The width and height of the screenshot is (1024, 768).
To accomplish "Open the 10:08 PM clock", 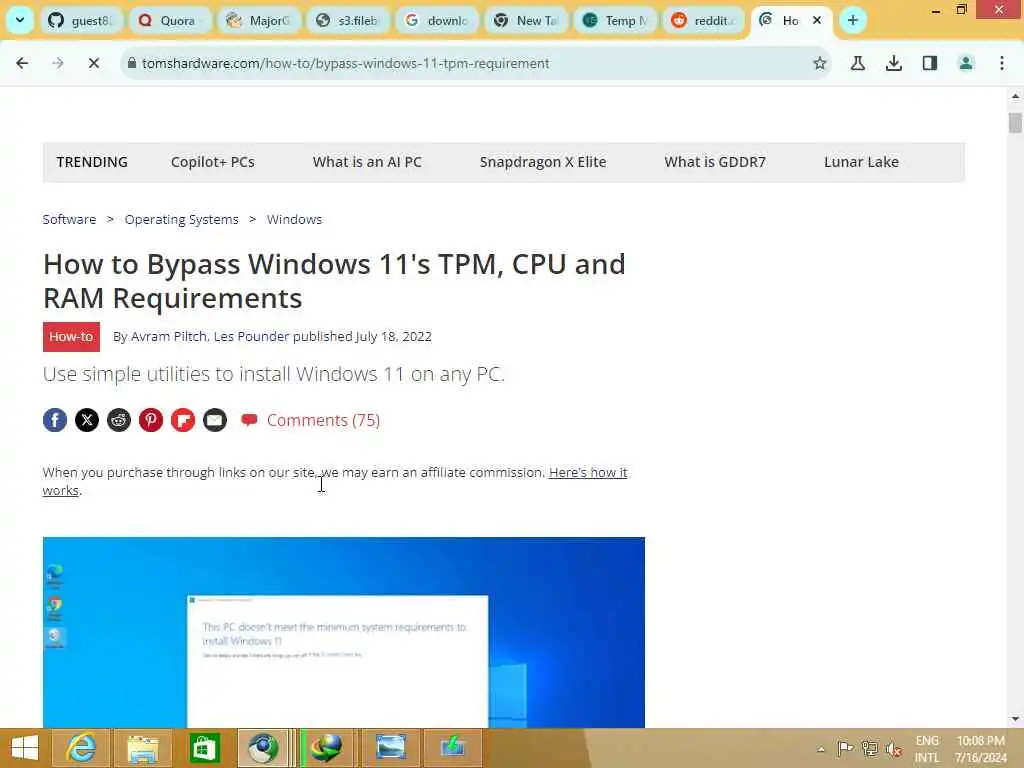I will click(x=981, y=748).
